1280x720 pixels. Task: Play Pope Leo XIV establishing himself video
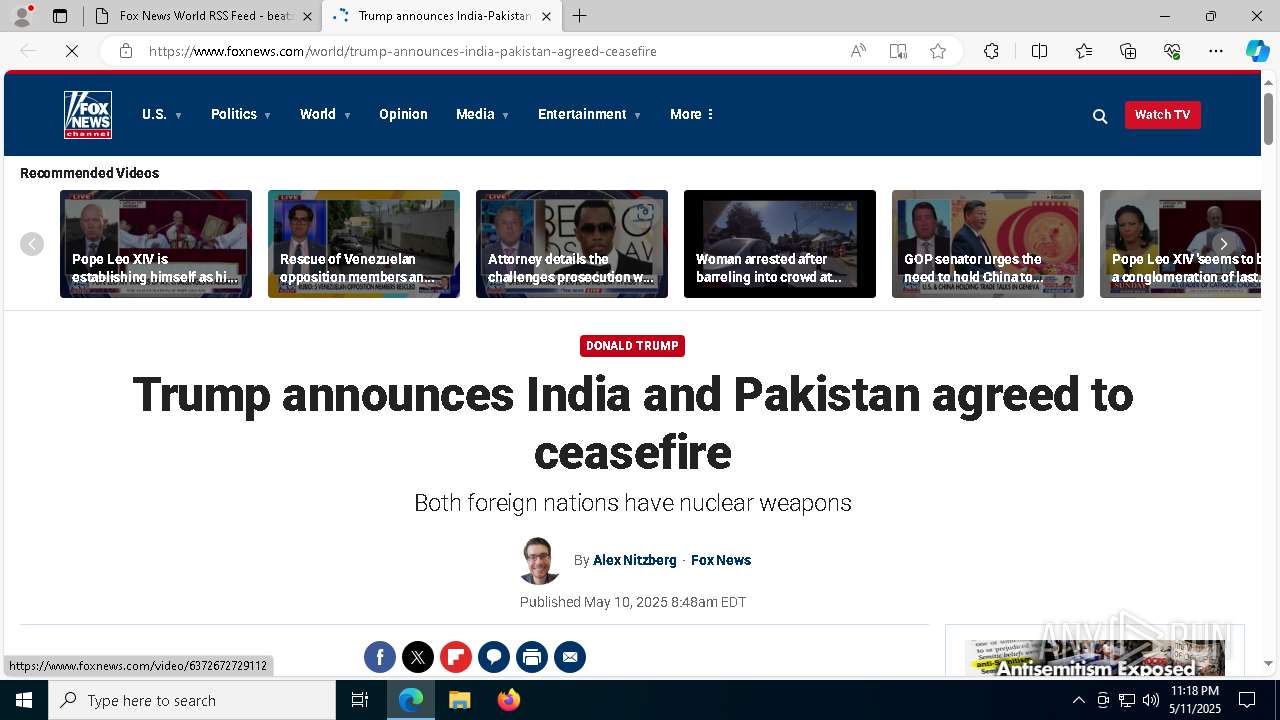(156, 244)
